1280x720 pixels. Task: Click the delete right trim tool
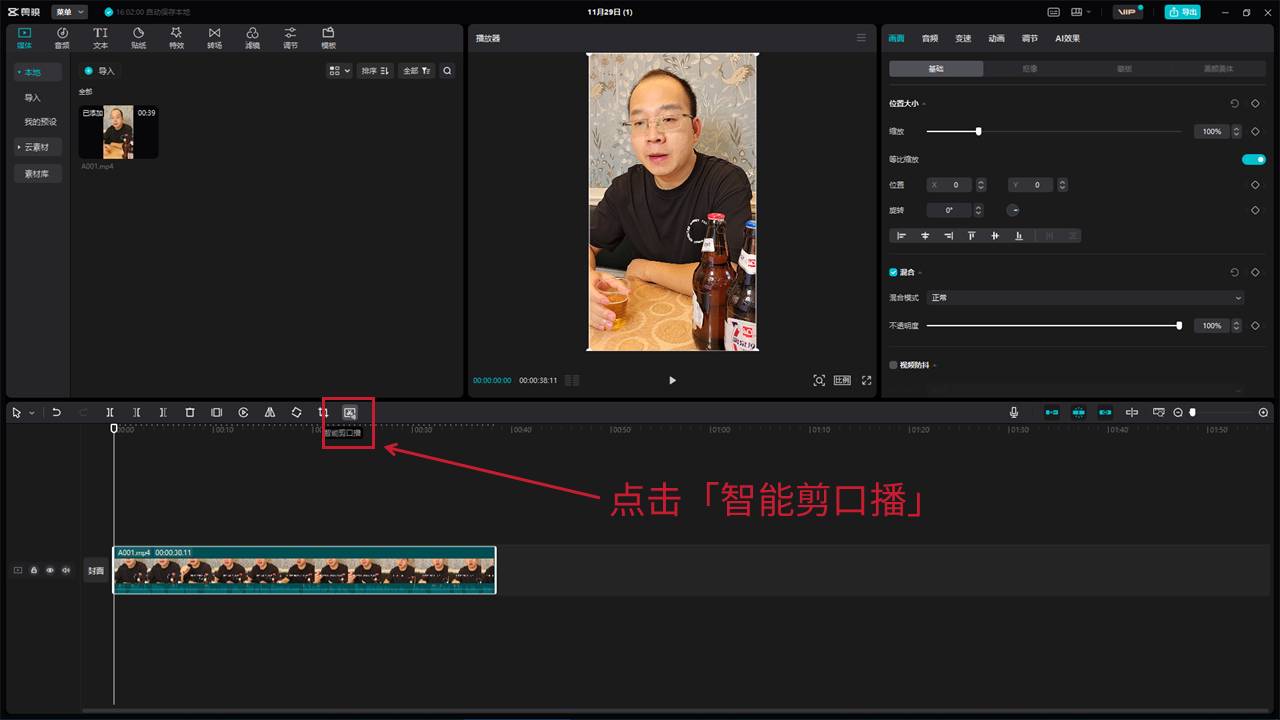163,412
